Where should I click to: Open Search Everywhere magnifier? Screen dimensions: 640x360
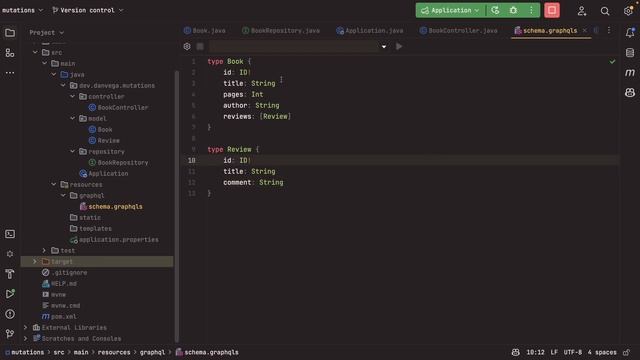(x=605, y=11)
